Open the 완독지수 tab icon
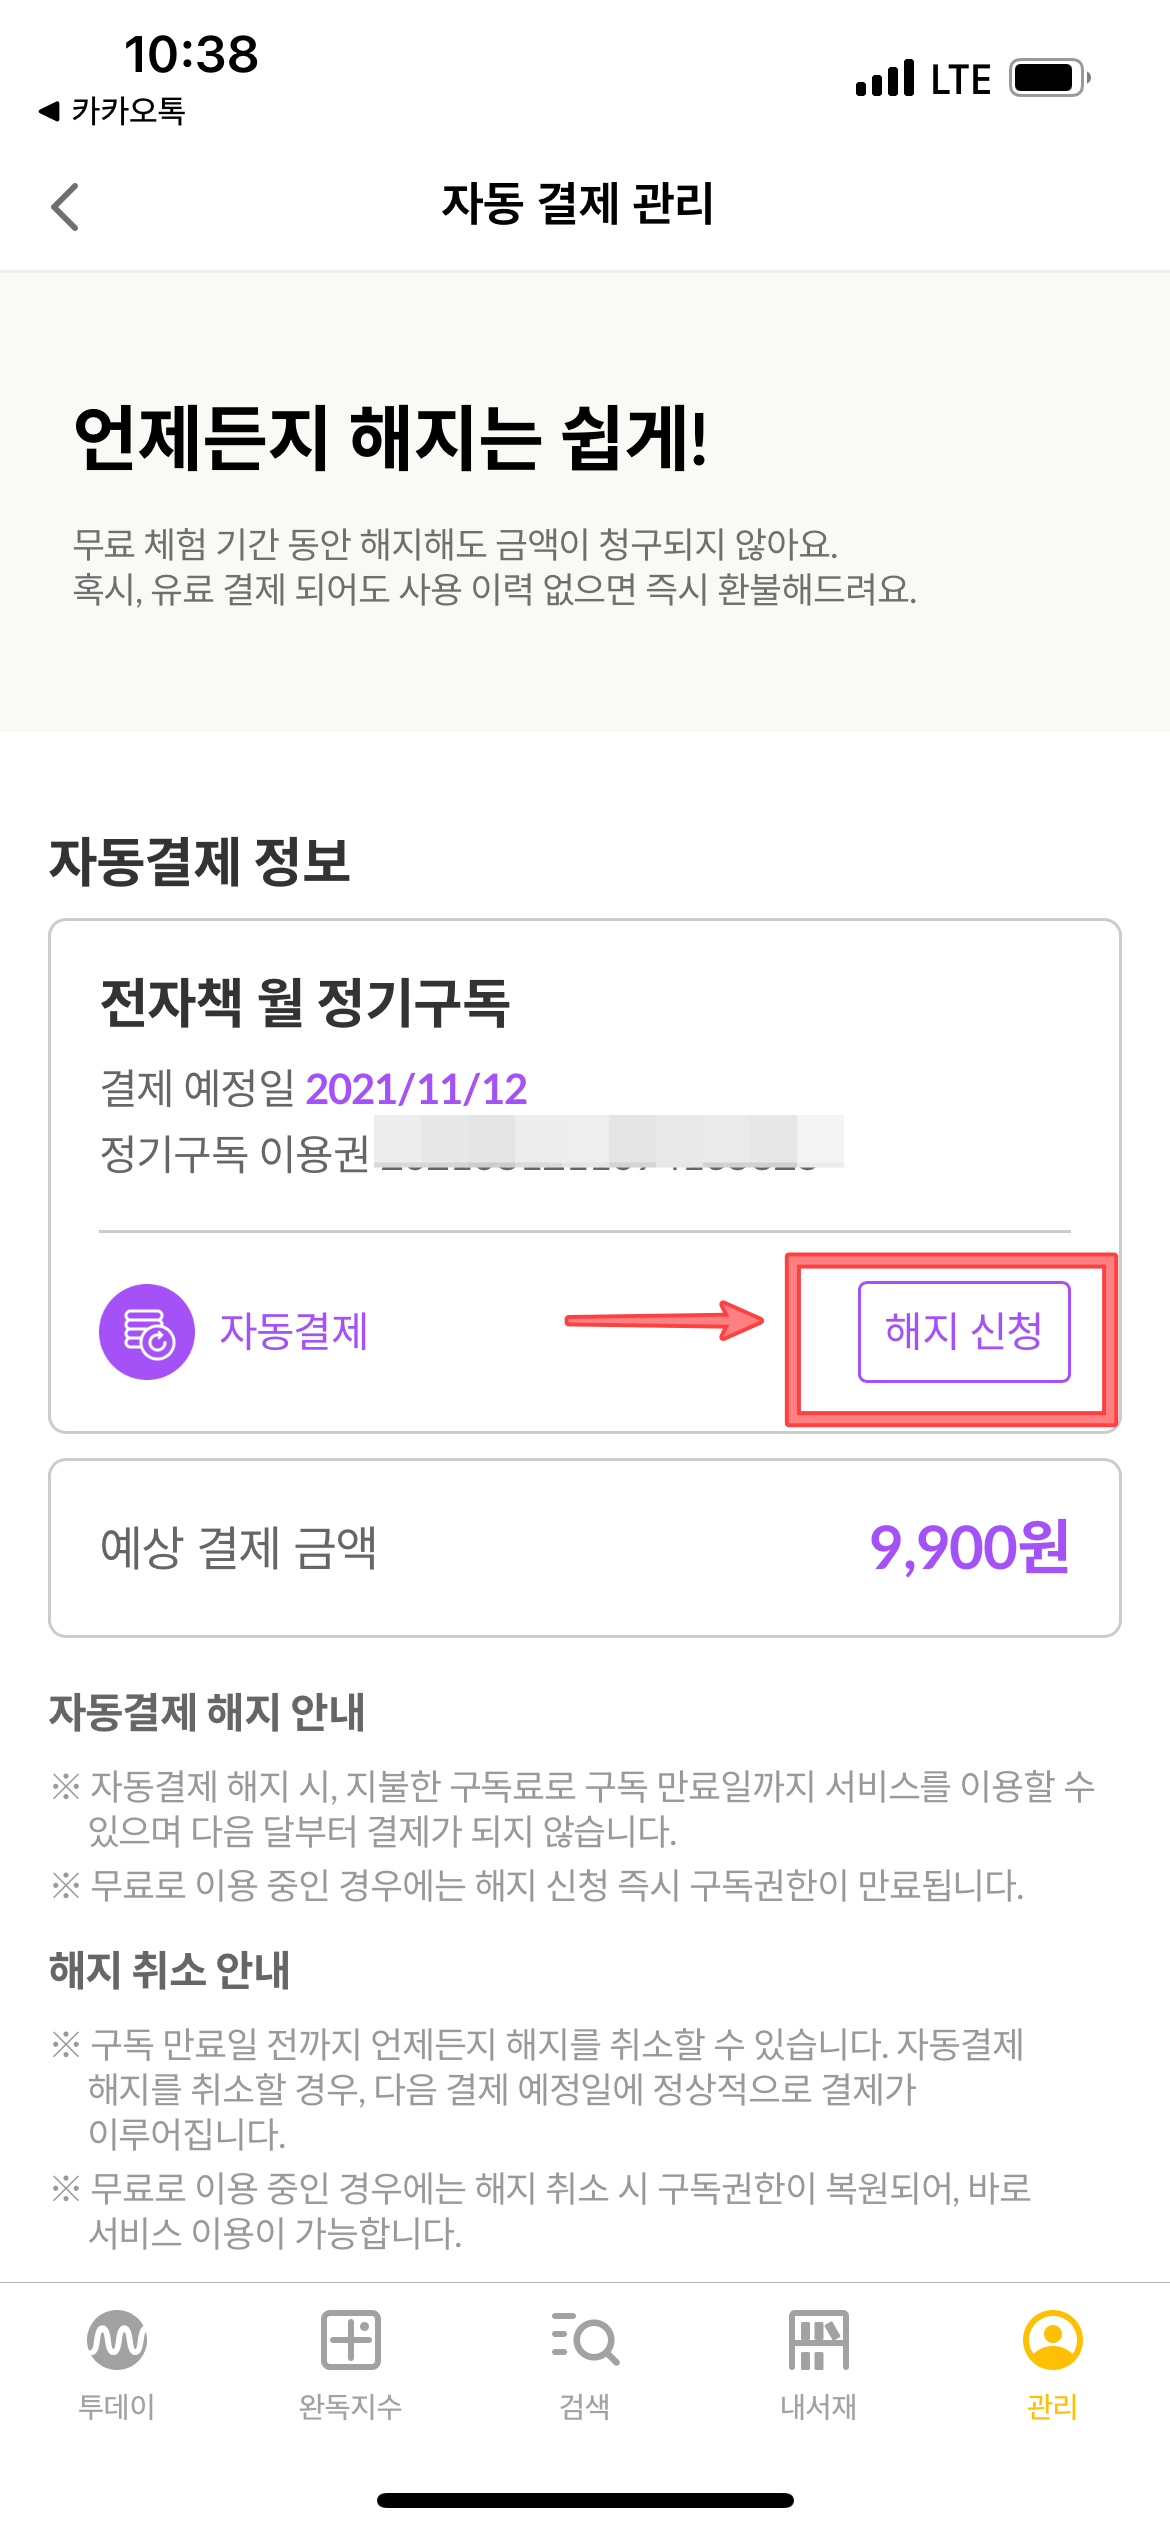Viewport: 1170px width, 2532px height. click(x=351, y=2340)
